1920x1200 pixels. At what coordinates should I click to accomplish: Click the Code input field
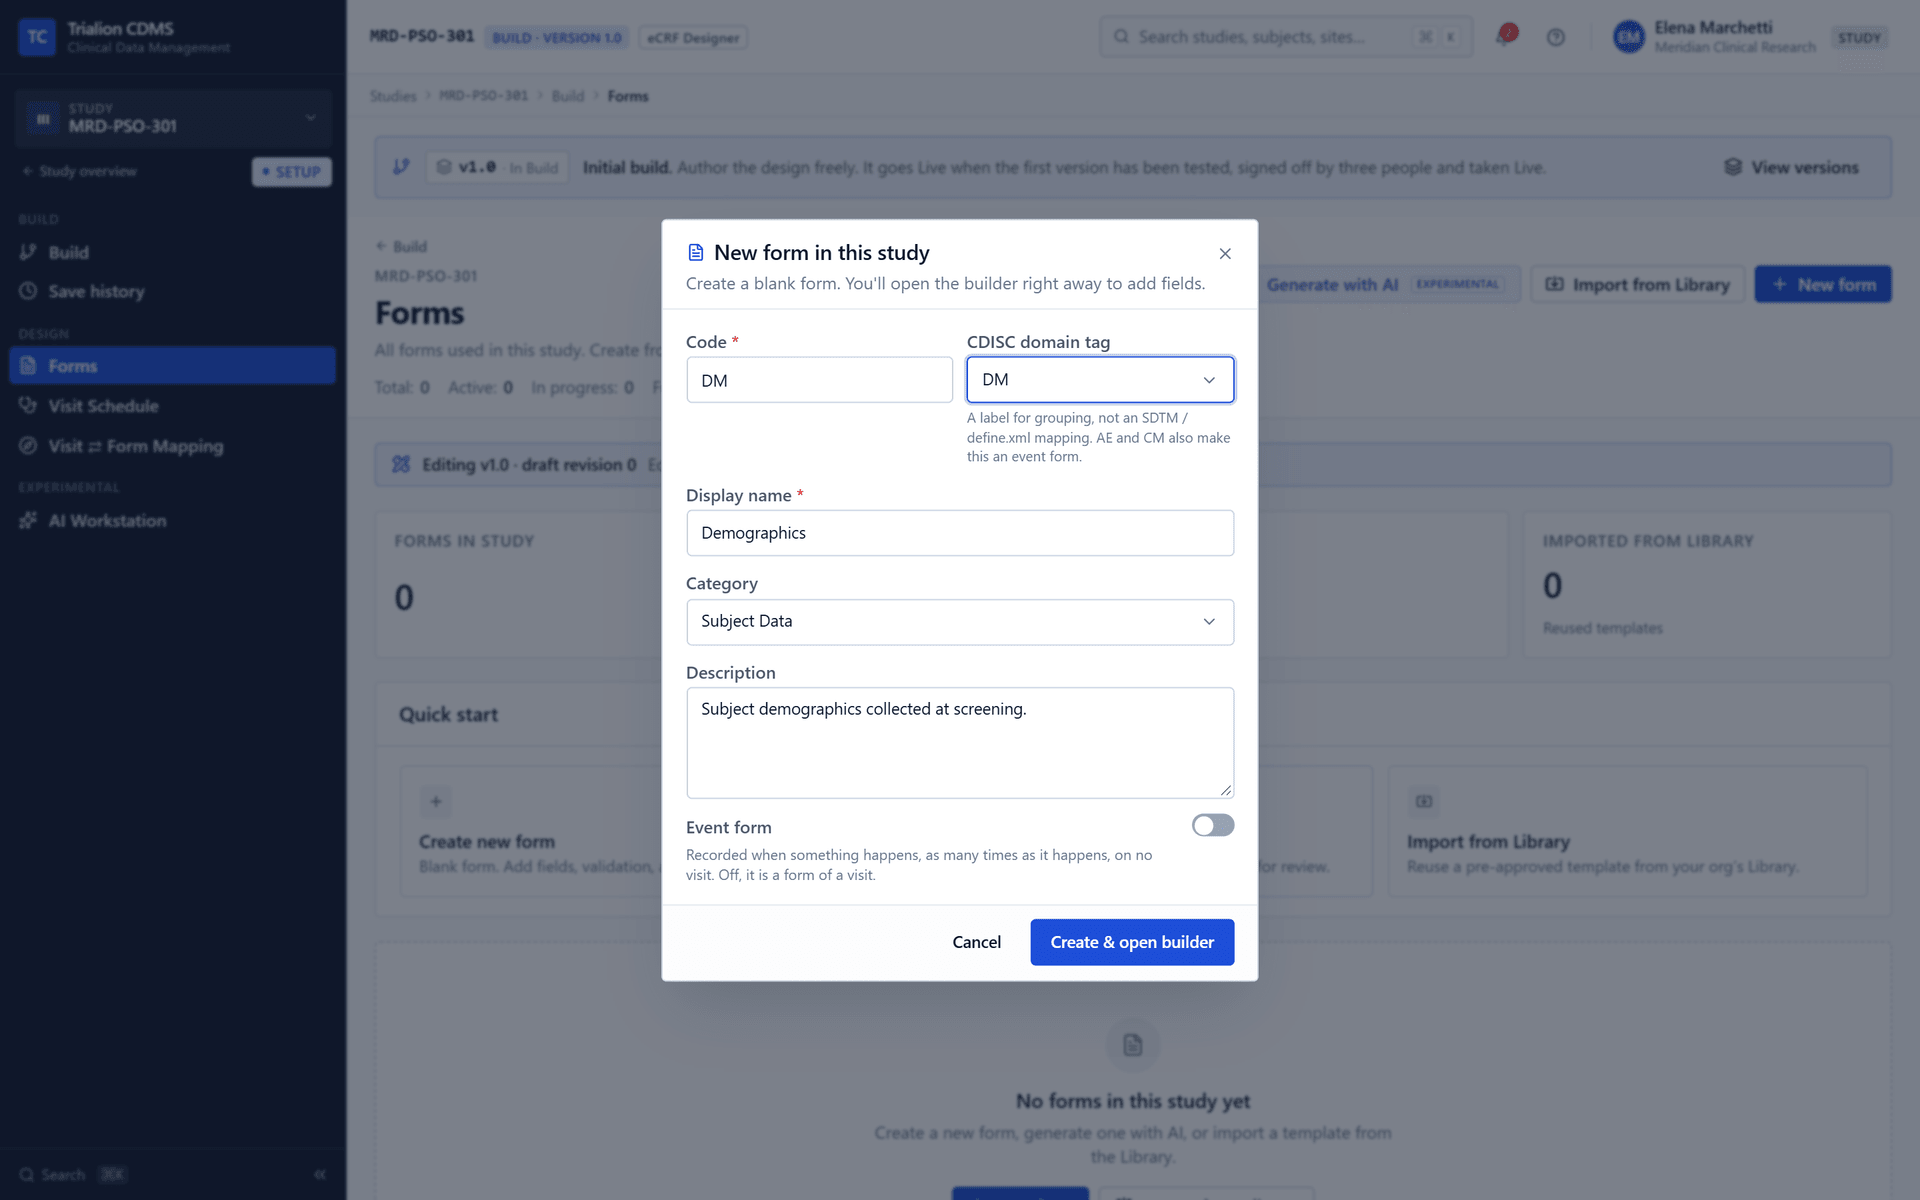(819, 380)
